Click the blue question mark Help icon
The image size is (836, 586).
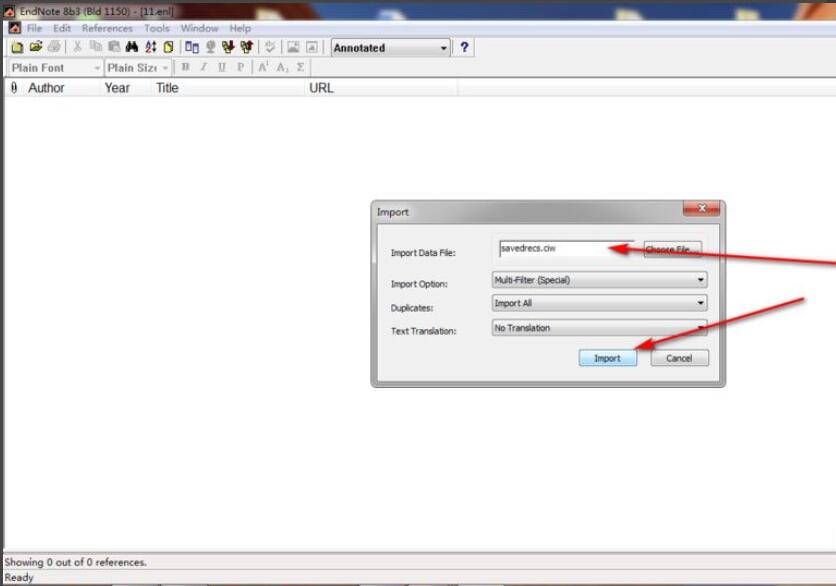(464, 47)
